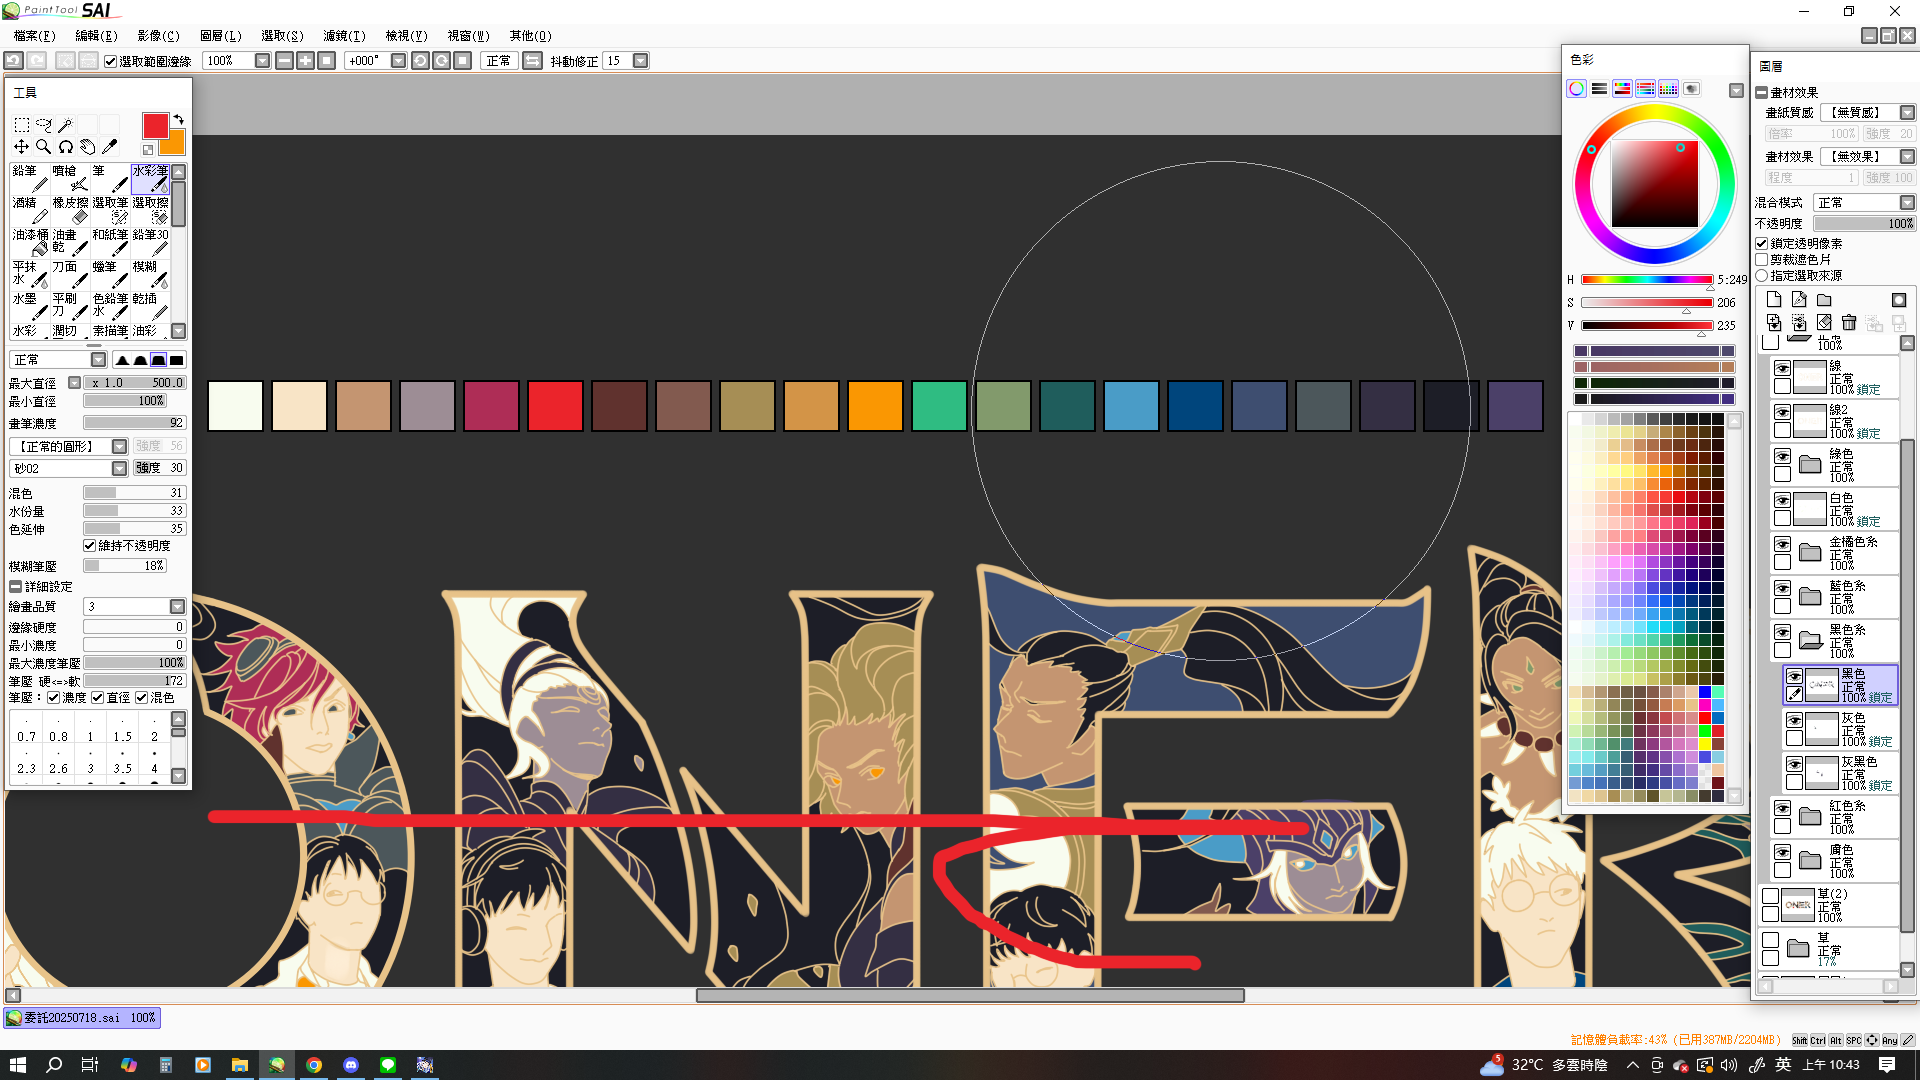Delete the selected layer with trash icon
The image size is (1920, 1080).
pos(1849,323)
